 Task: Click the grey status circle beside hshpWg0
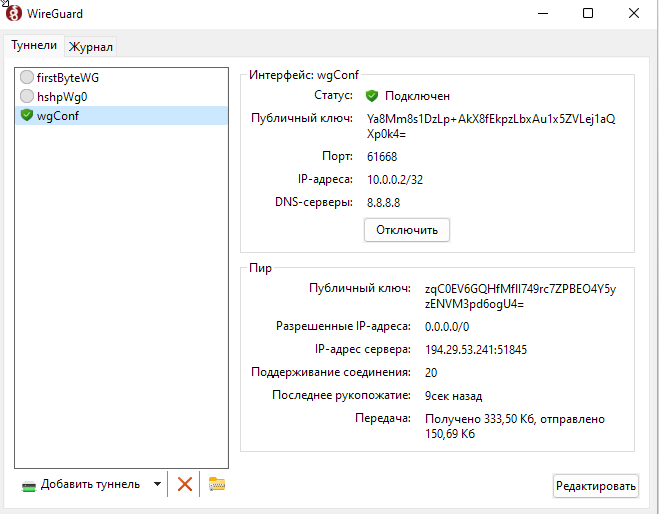26,96
